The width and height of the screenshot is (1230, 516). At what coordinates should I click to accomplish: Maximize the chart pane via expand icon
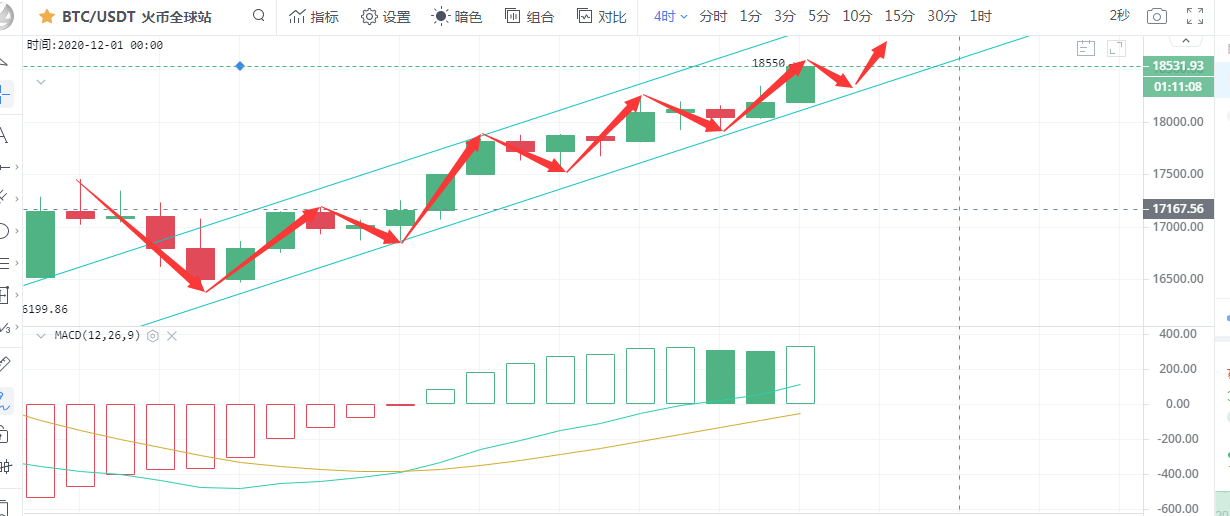tap(1116, 47)
